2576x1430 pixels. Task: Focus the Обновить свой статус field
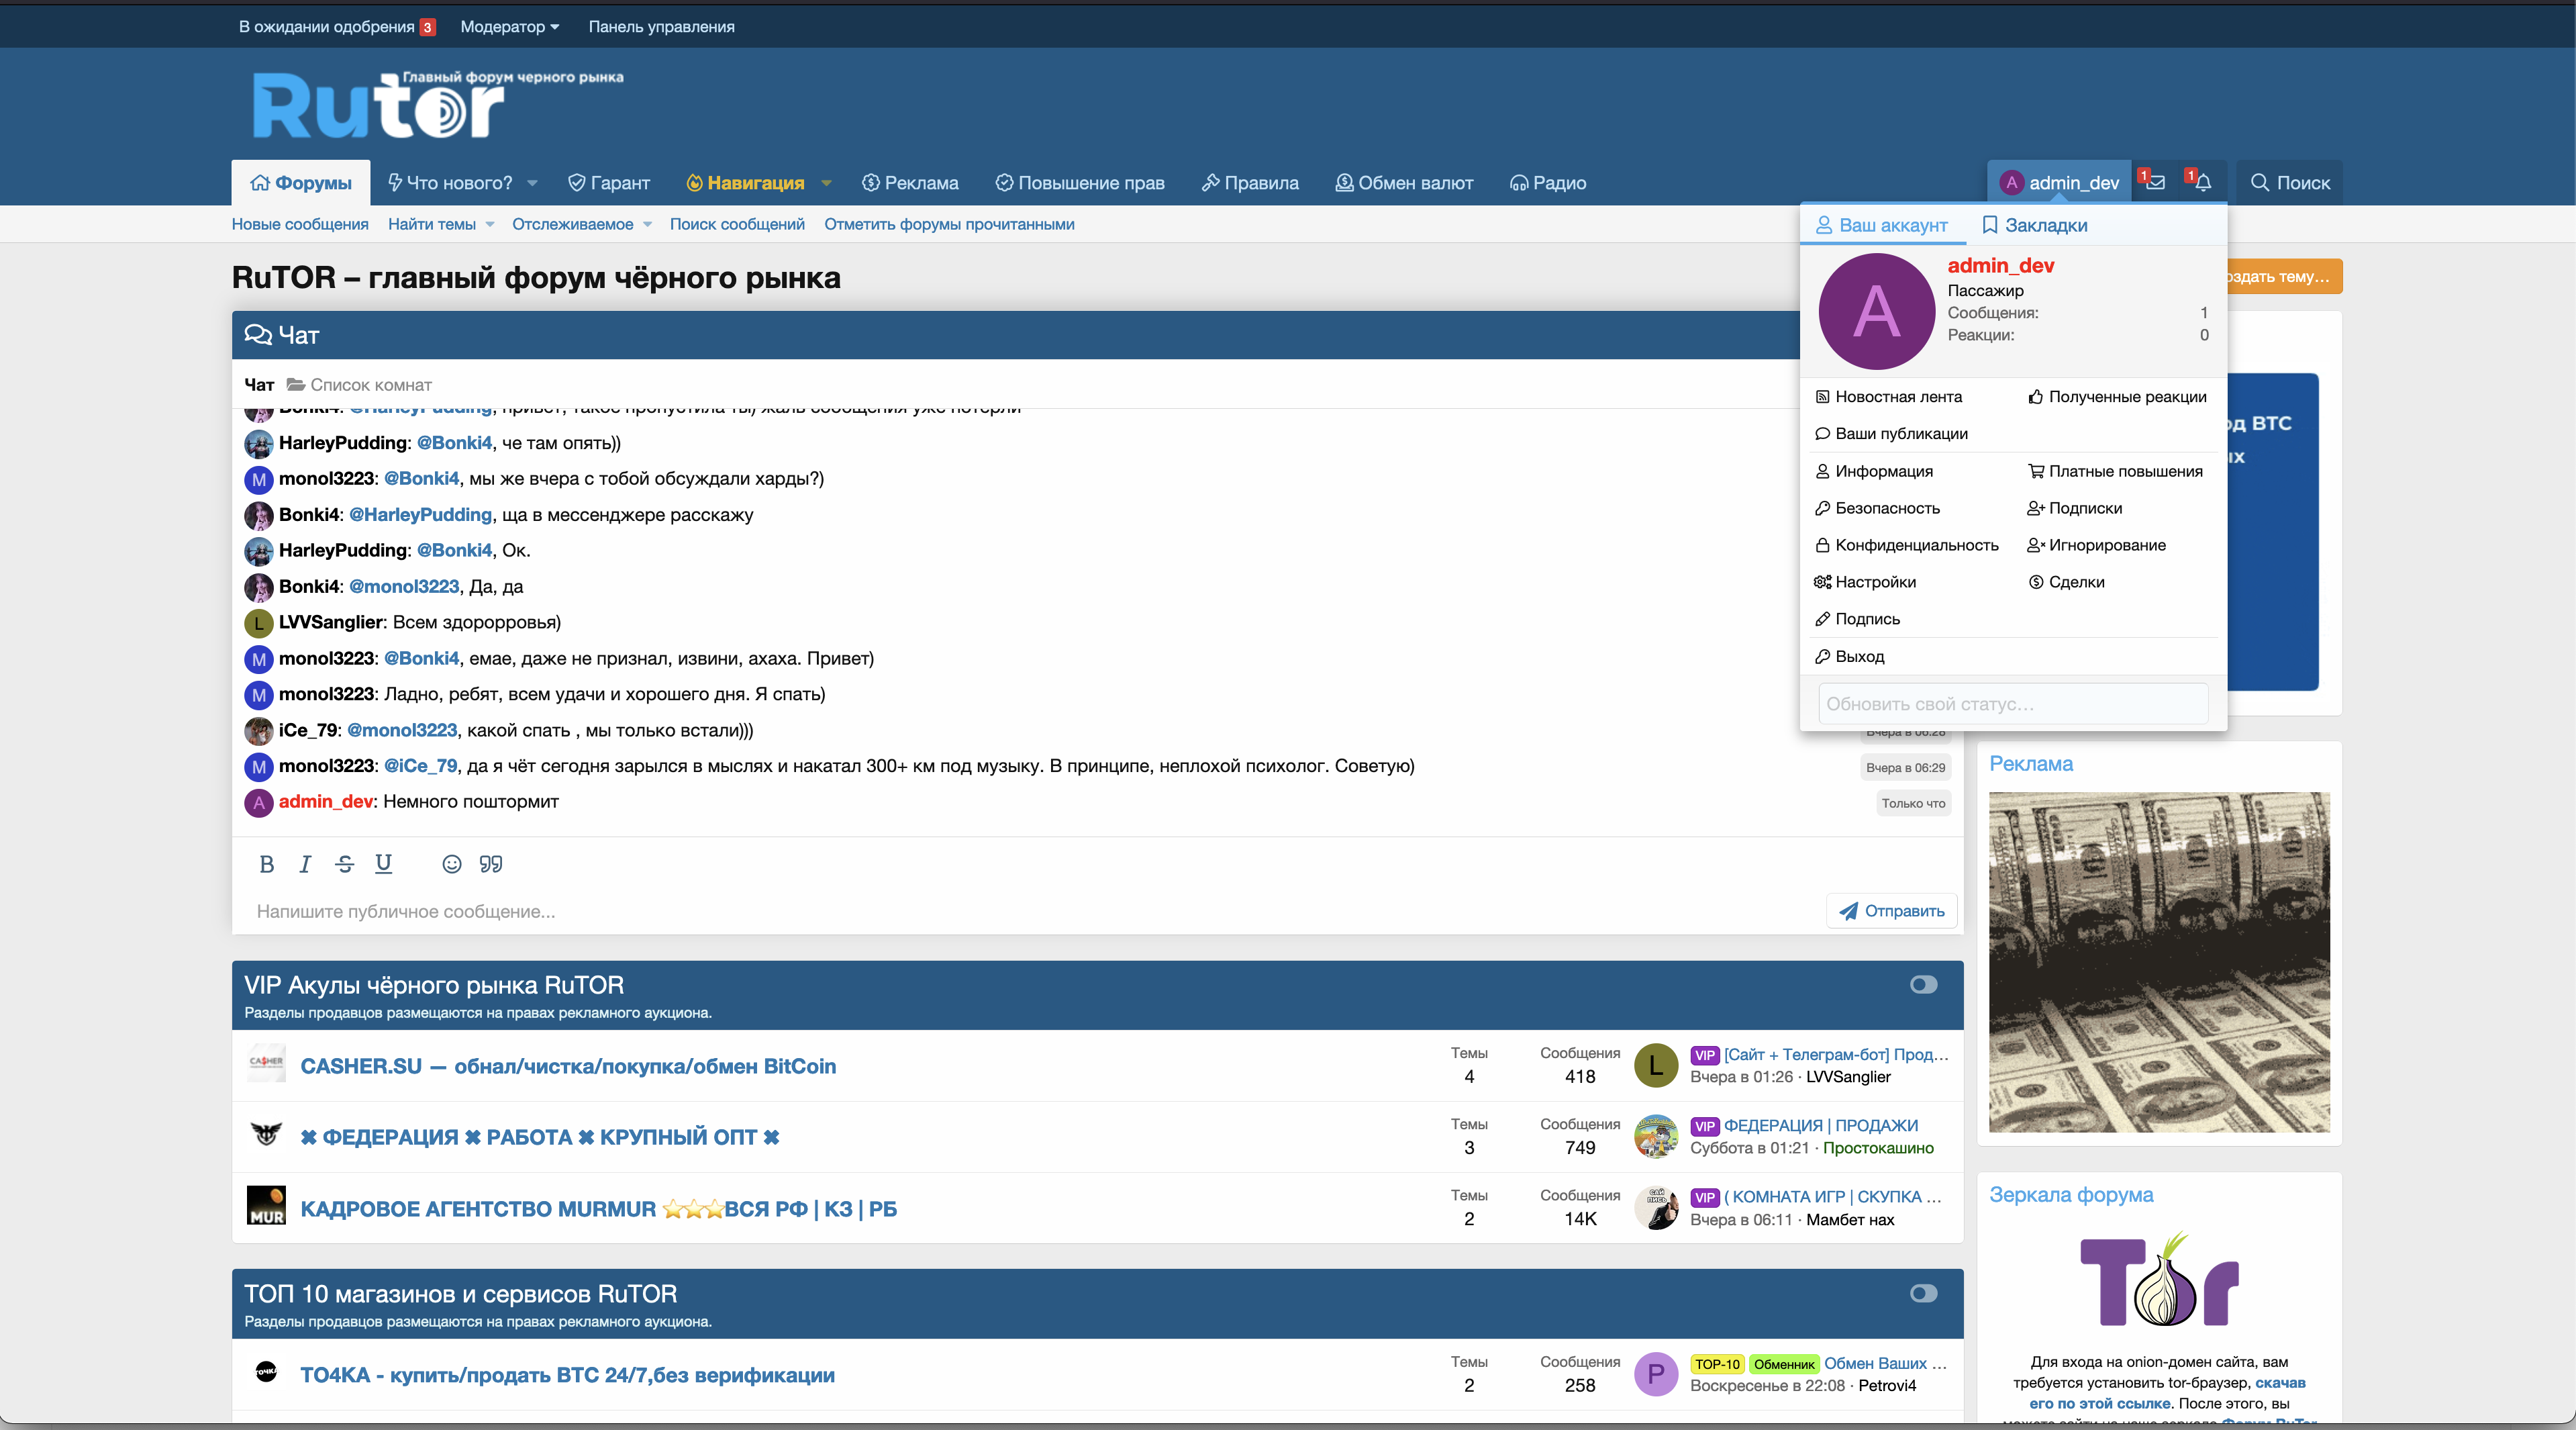point(2013,704)
